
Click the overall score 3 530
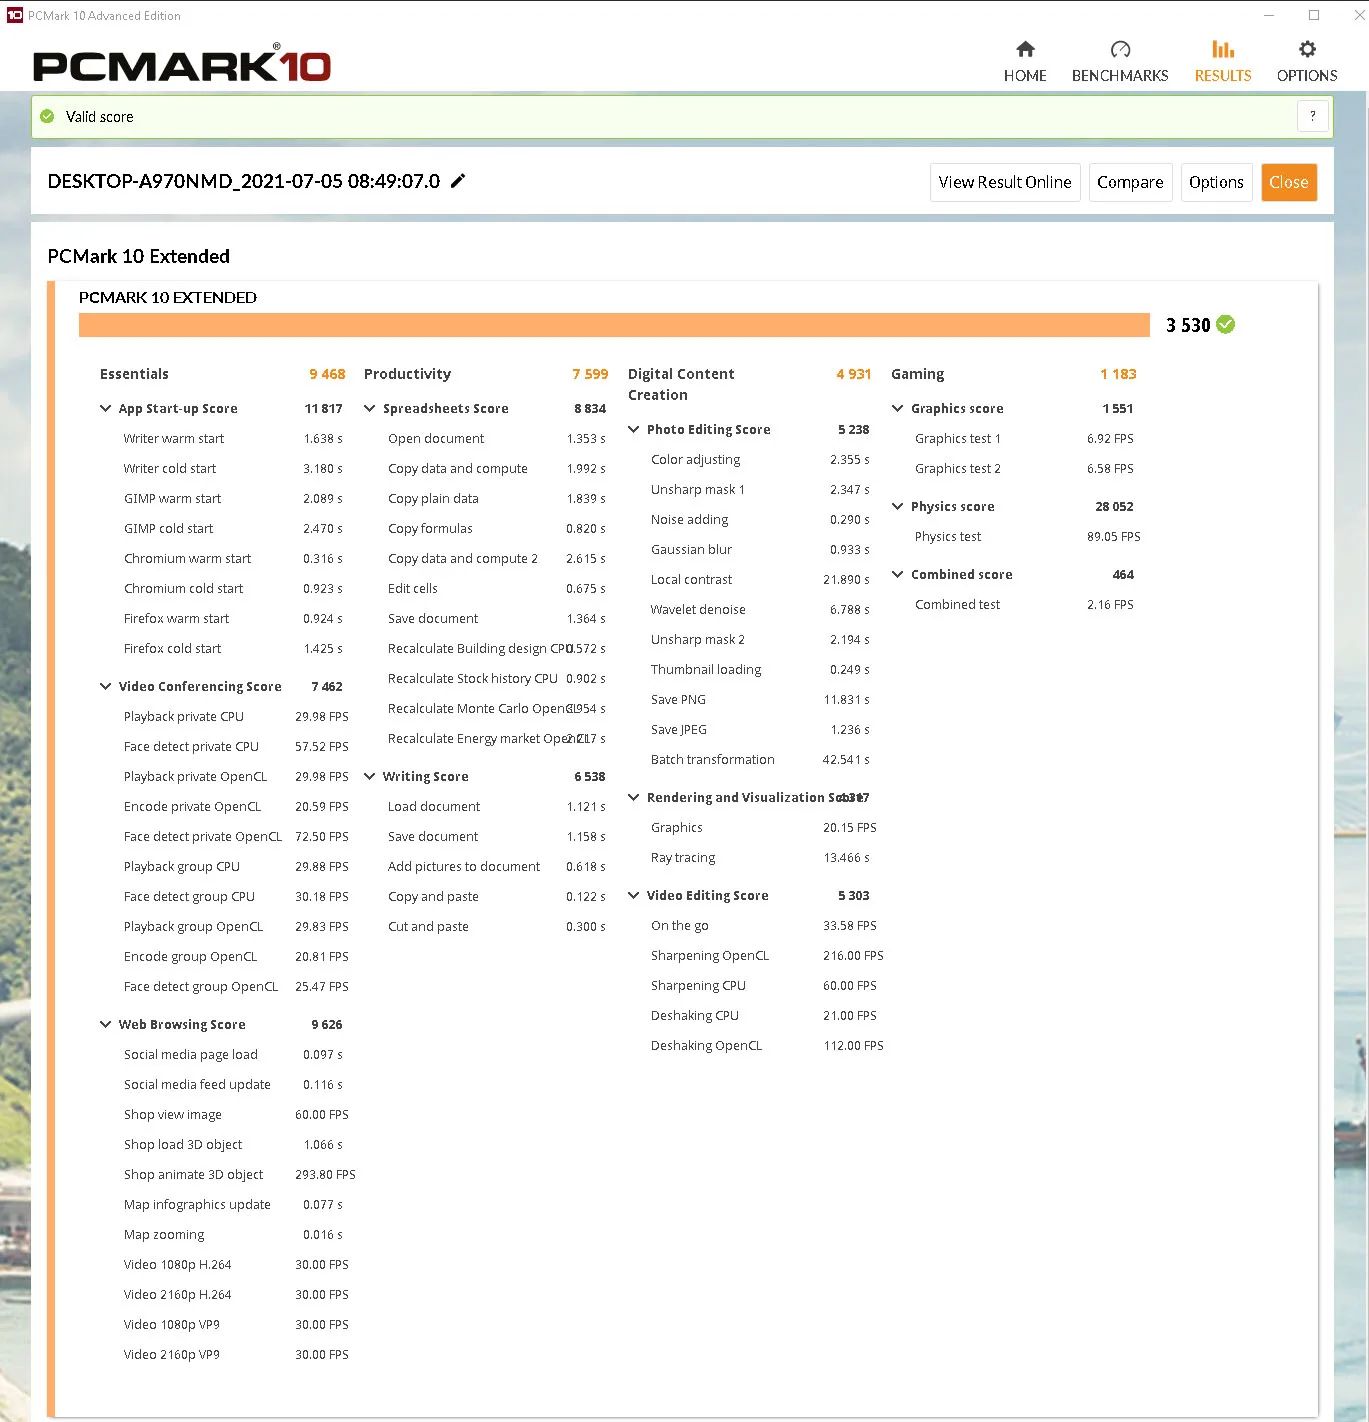(1188, 325)
